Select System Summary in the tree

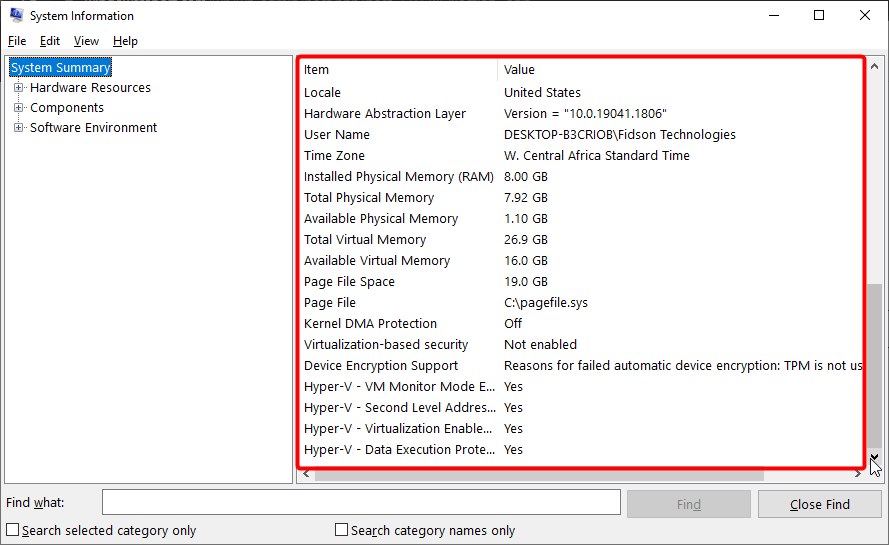[61, 67]
